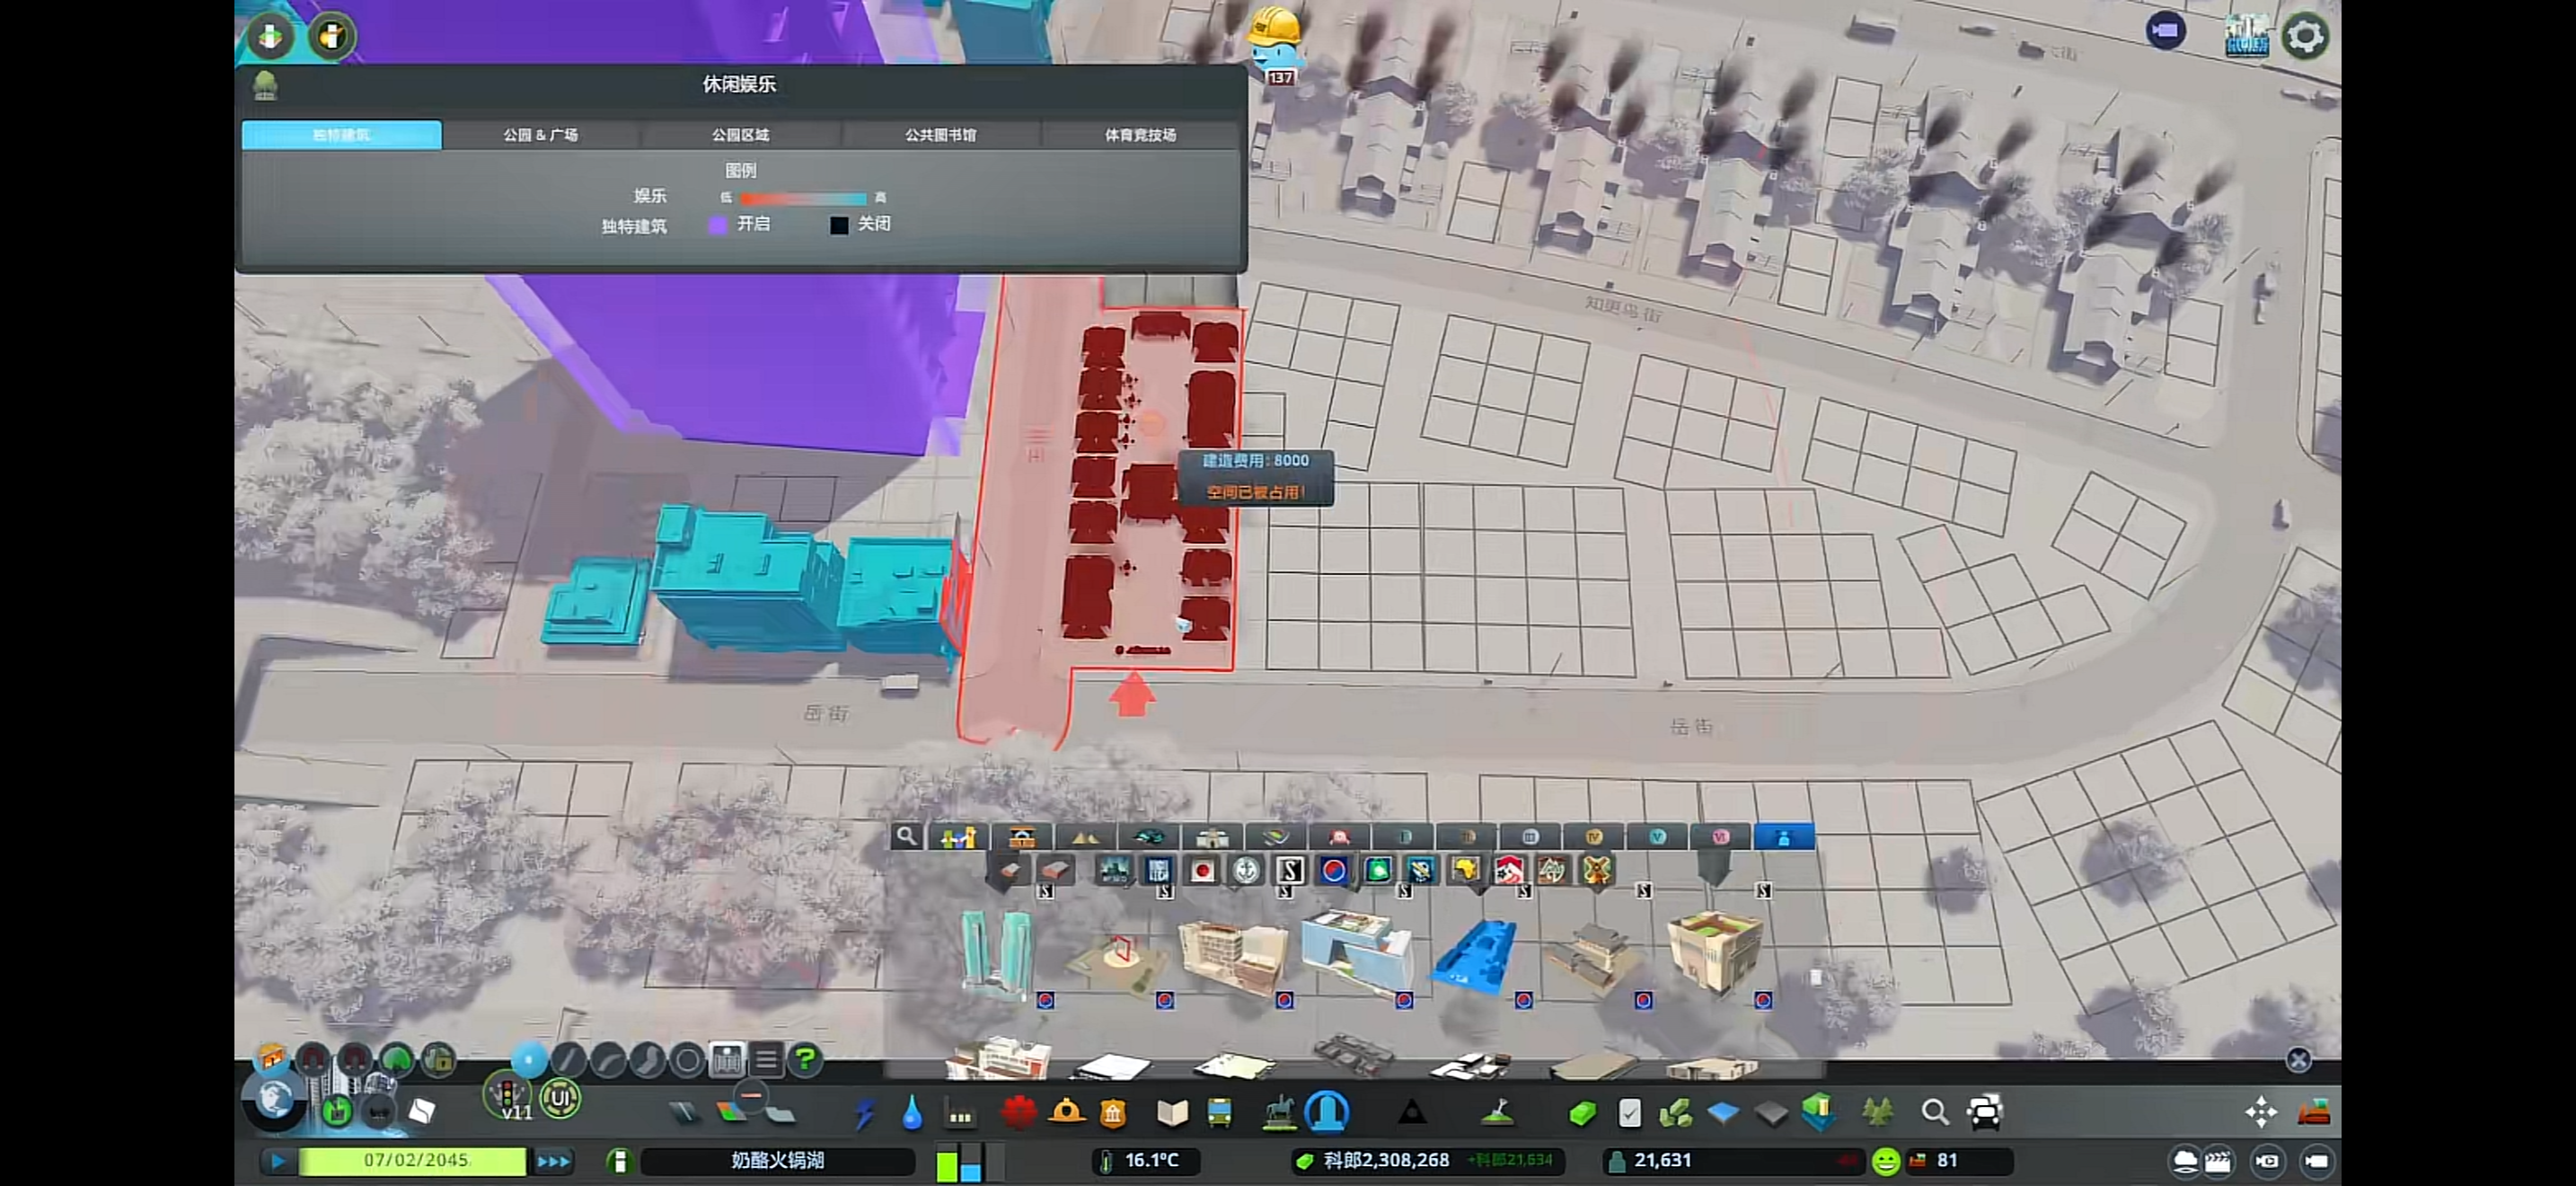Open the roads menu icon

pos(685,1112)
